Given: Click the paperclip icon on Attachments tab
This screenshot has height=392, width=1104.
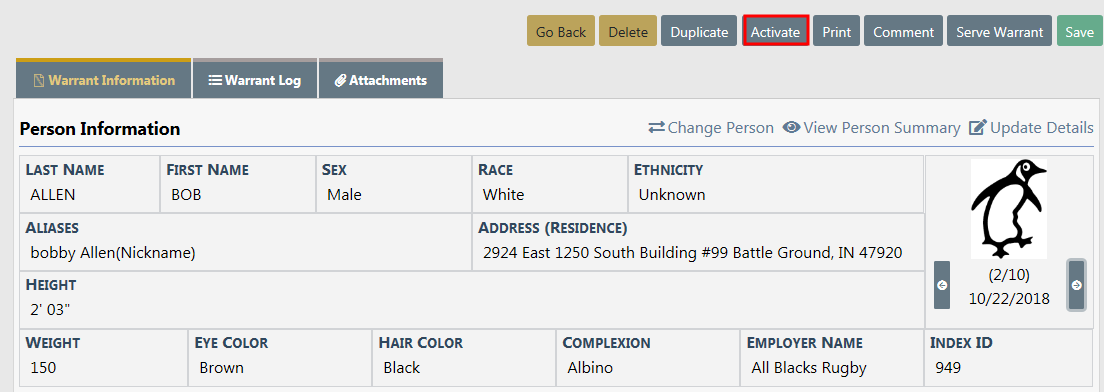Looking at the screenshot, I should coord(340,80).
